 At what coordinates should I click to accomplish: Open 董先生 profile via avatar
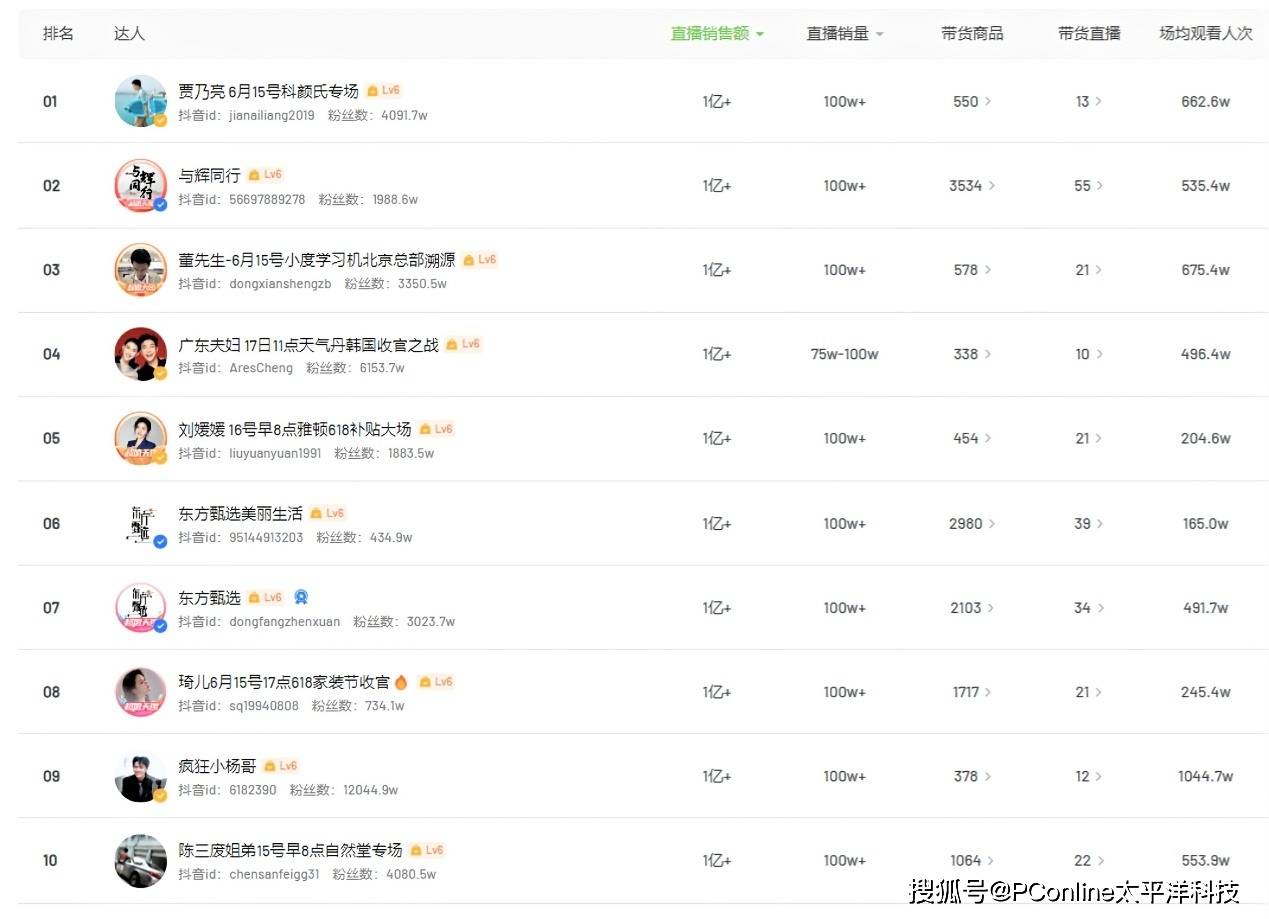[140, 270]
